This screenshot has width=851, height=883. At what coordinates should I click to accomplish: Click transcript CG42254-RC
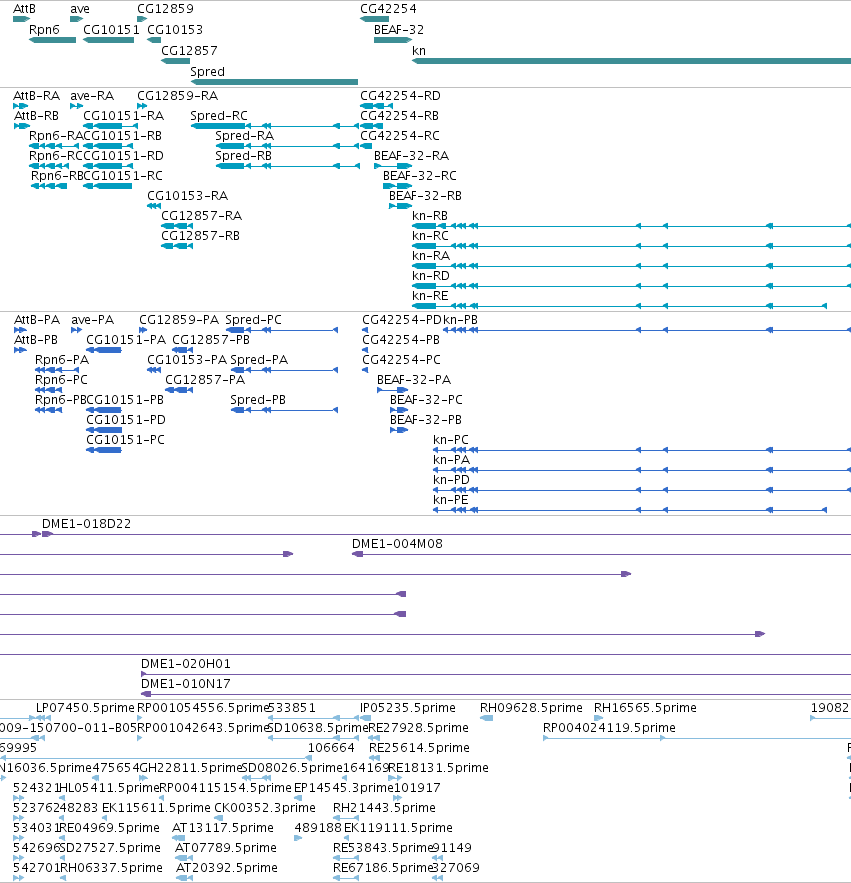364,146
